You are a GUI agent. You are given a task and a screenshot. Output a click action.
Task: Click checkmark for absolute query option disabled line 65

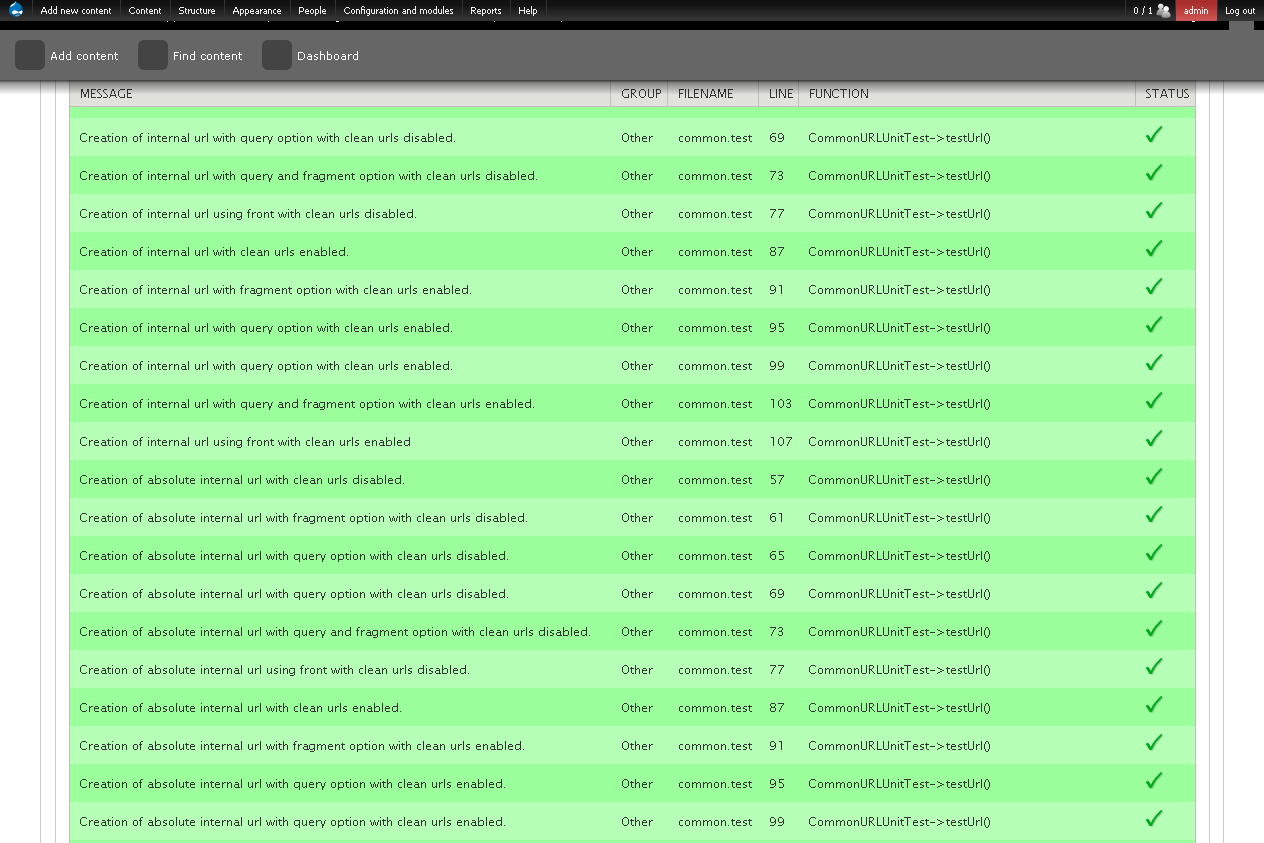[x=1154, y=552]
